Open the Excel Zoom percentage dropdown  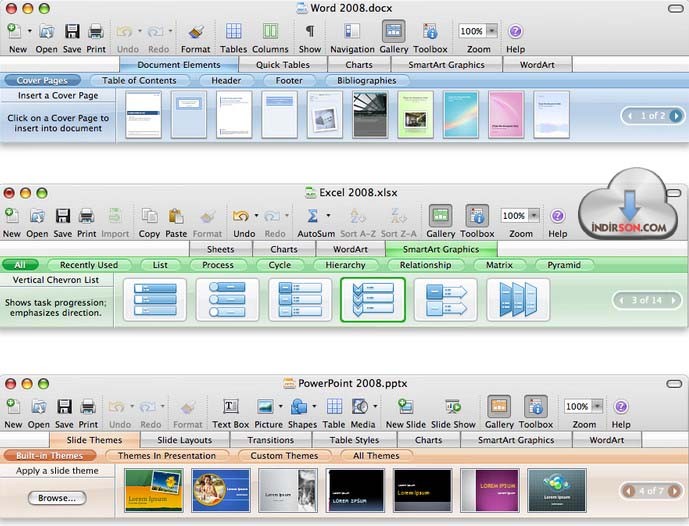(x=534, y=216)
